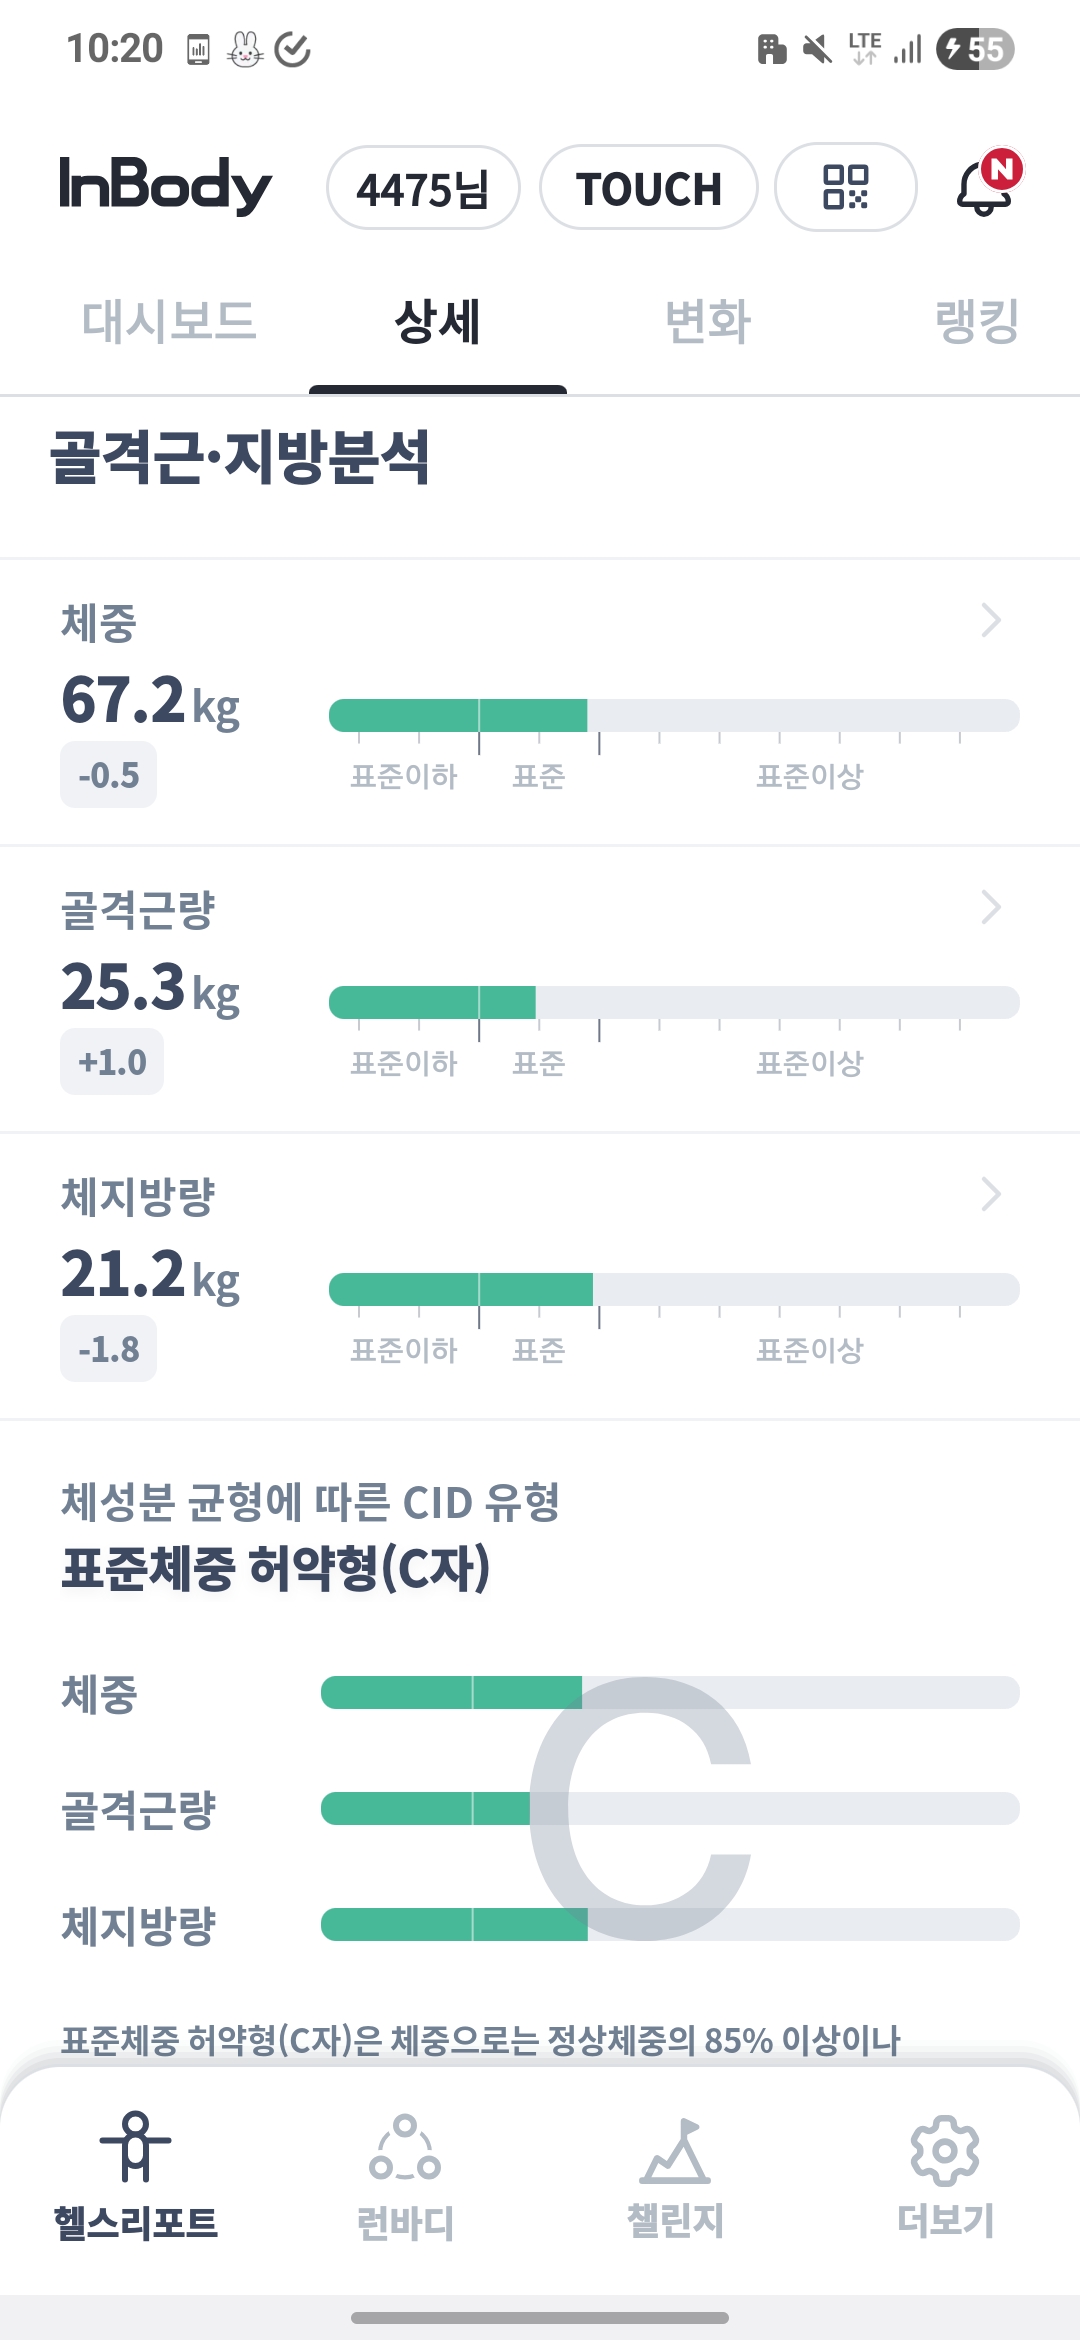Tap the InBody logo

click(165, 186)
